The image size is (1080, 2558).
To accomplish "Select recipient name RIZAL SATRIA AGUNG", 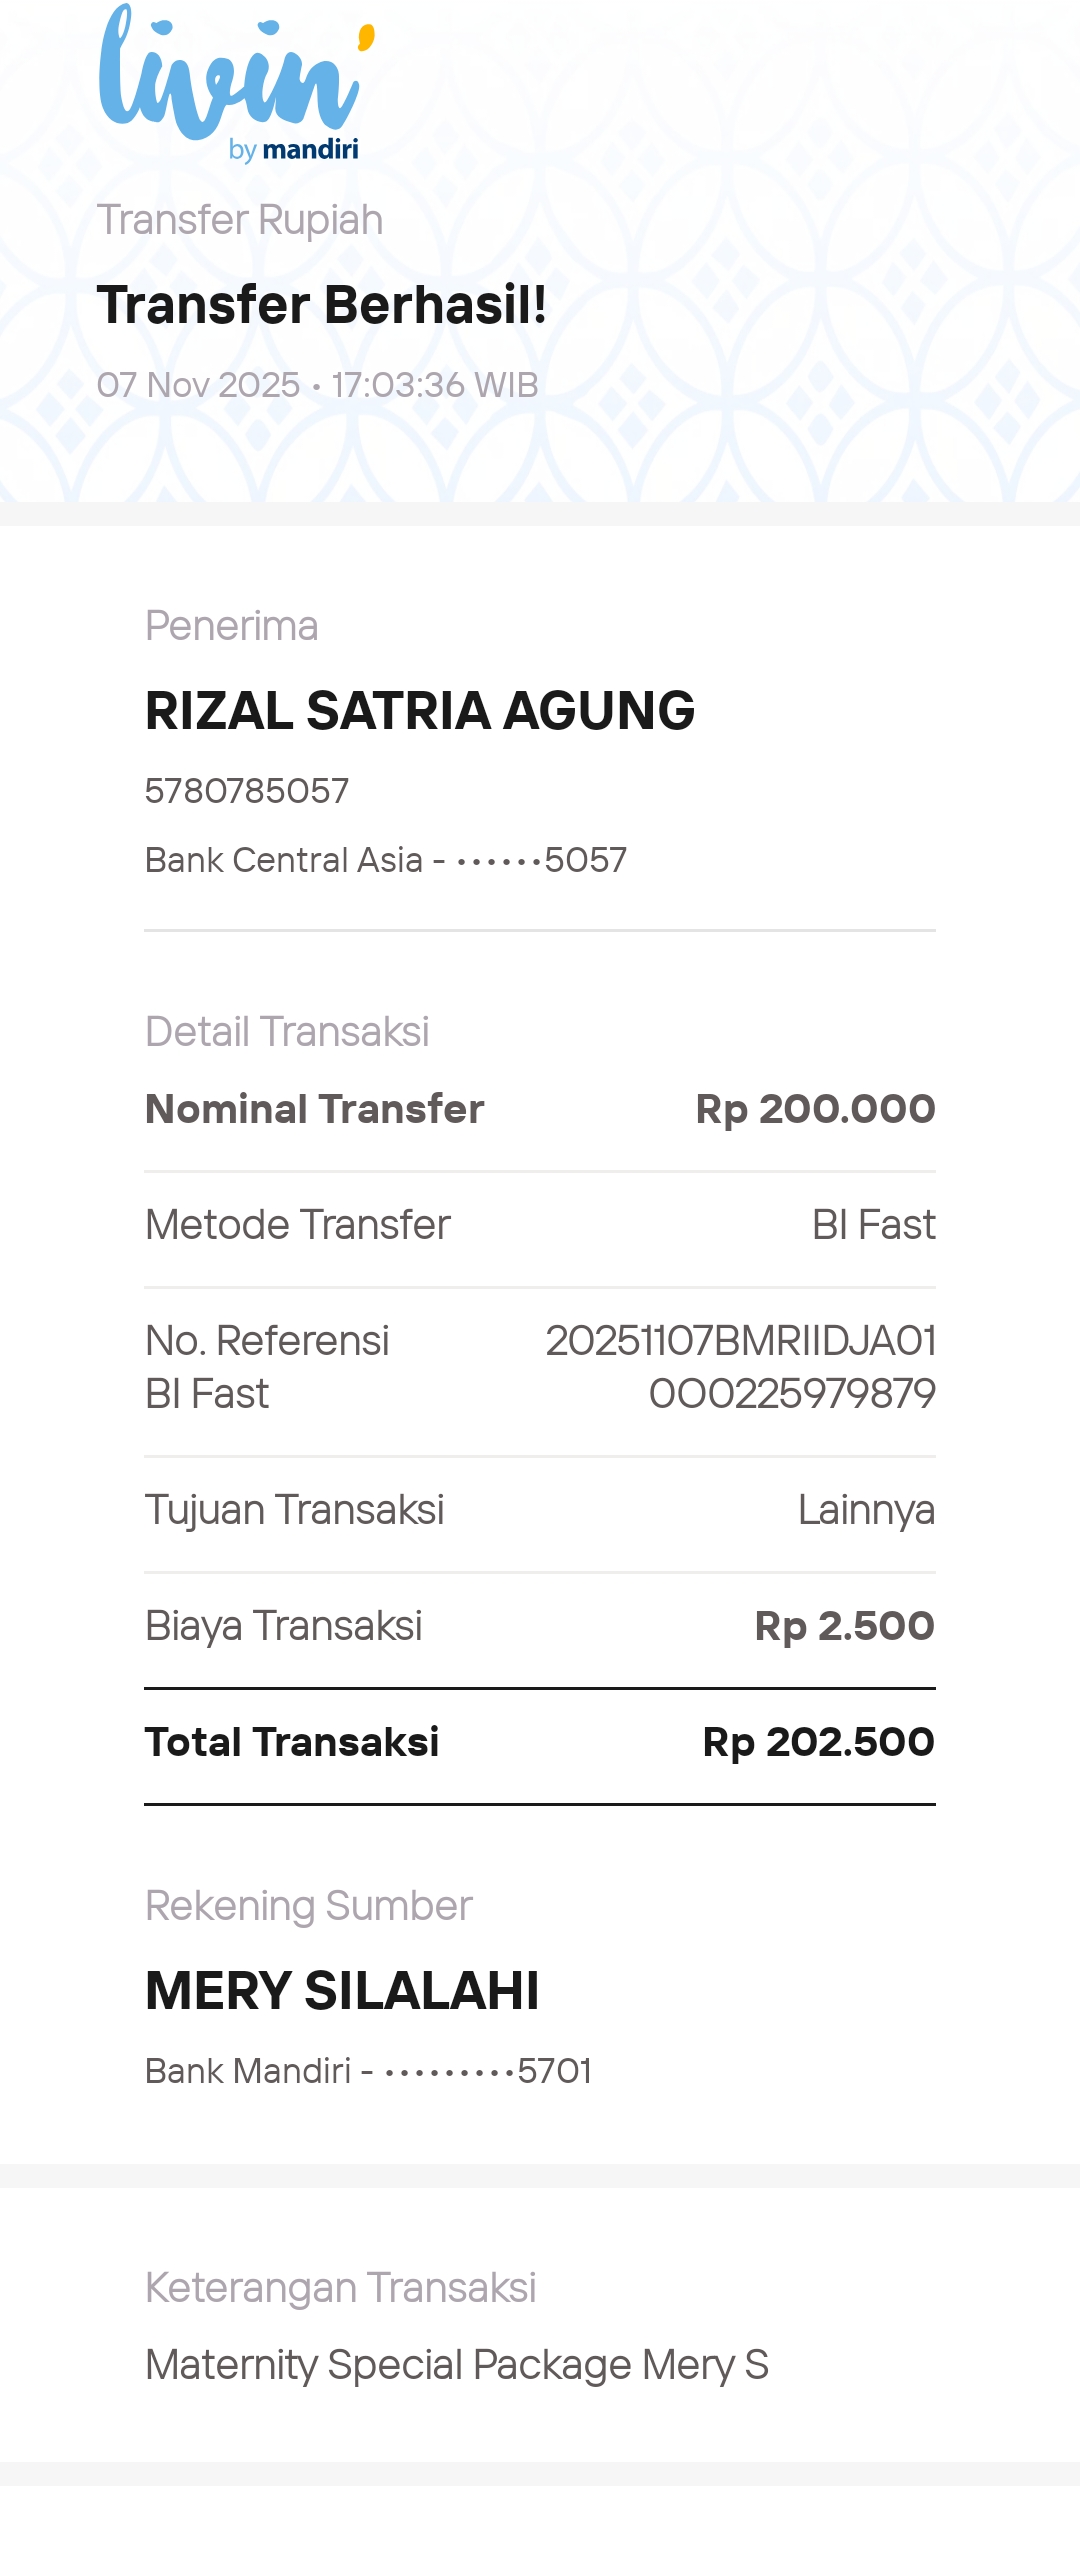I will pyautogui.click(x=420, y=711).
